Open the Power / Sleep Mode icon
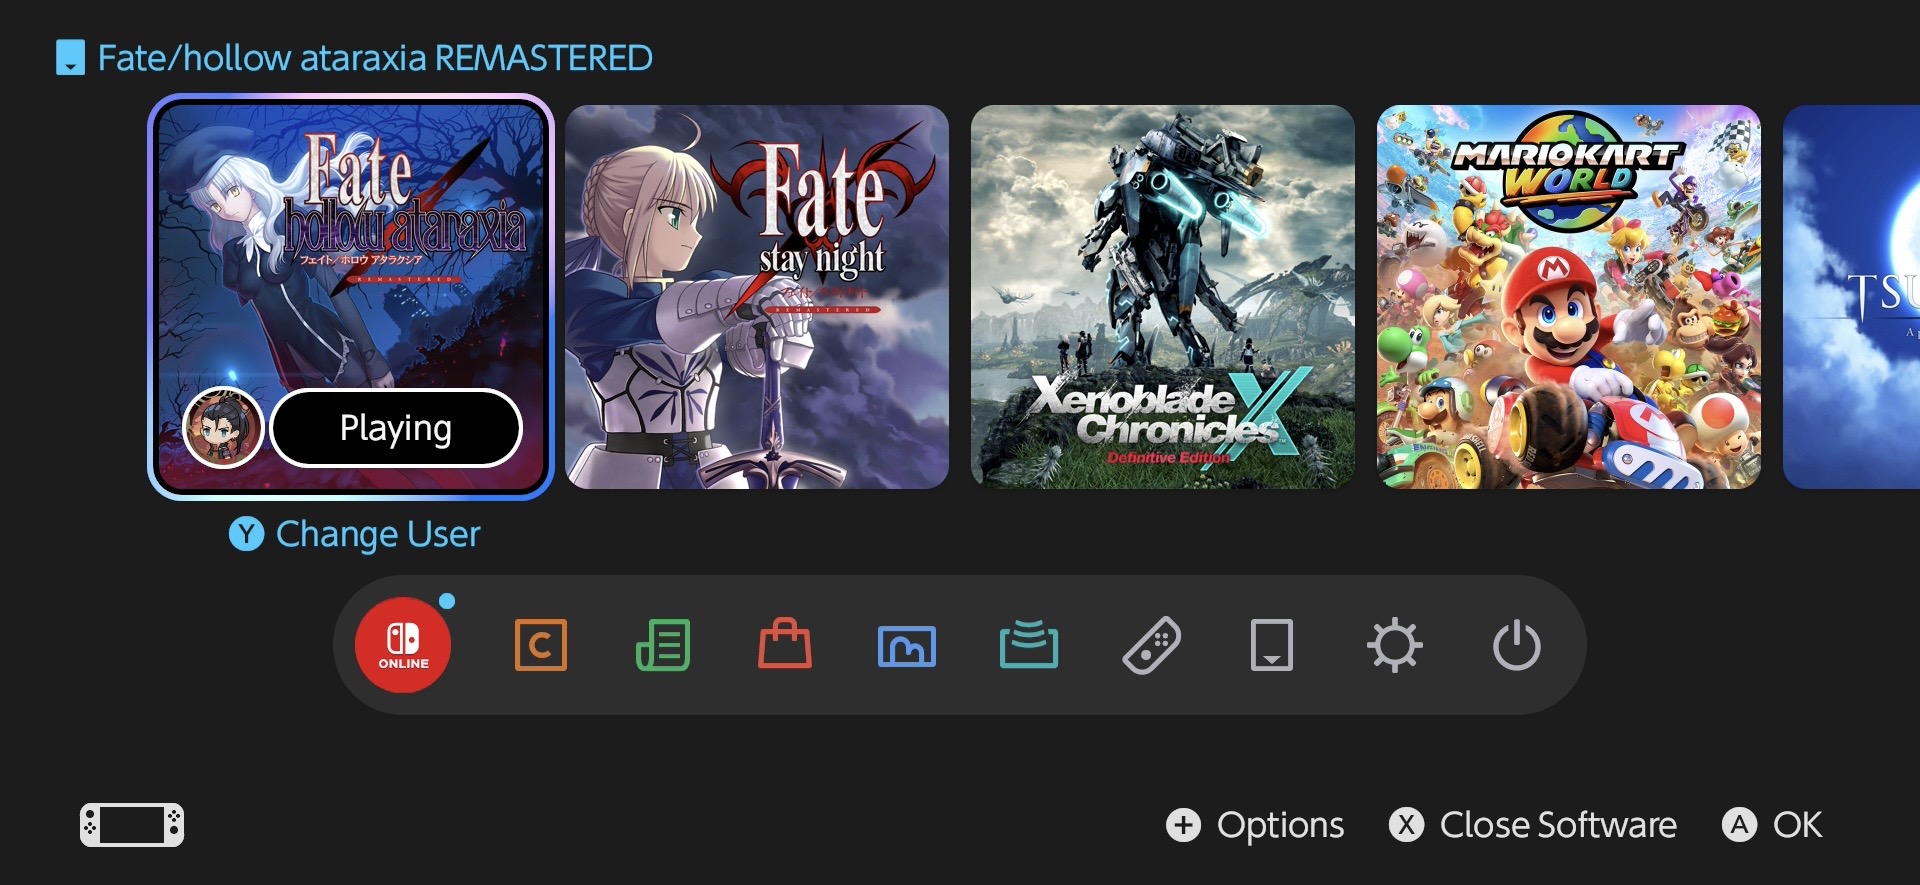Viewport: 1920px width, 885px height. click(1517, 645)
